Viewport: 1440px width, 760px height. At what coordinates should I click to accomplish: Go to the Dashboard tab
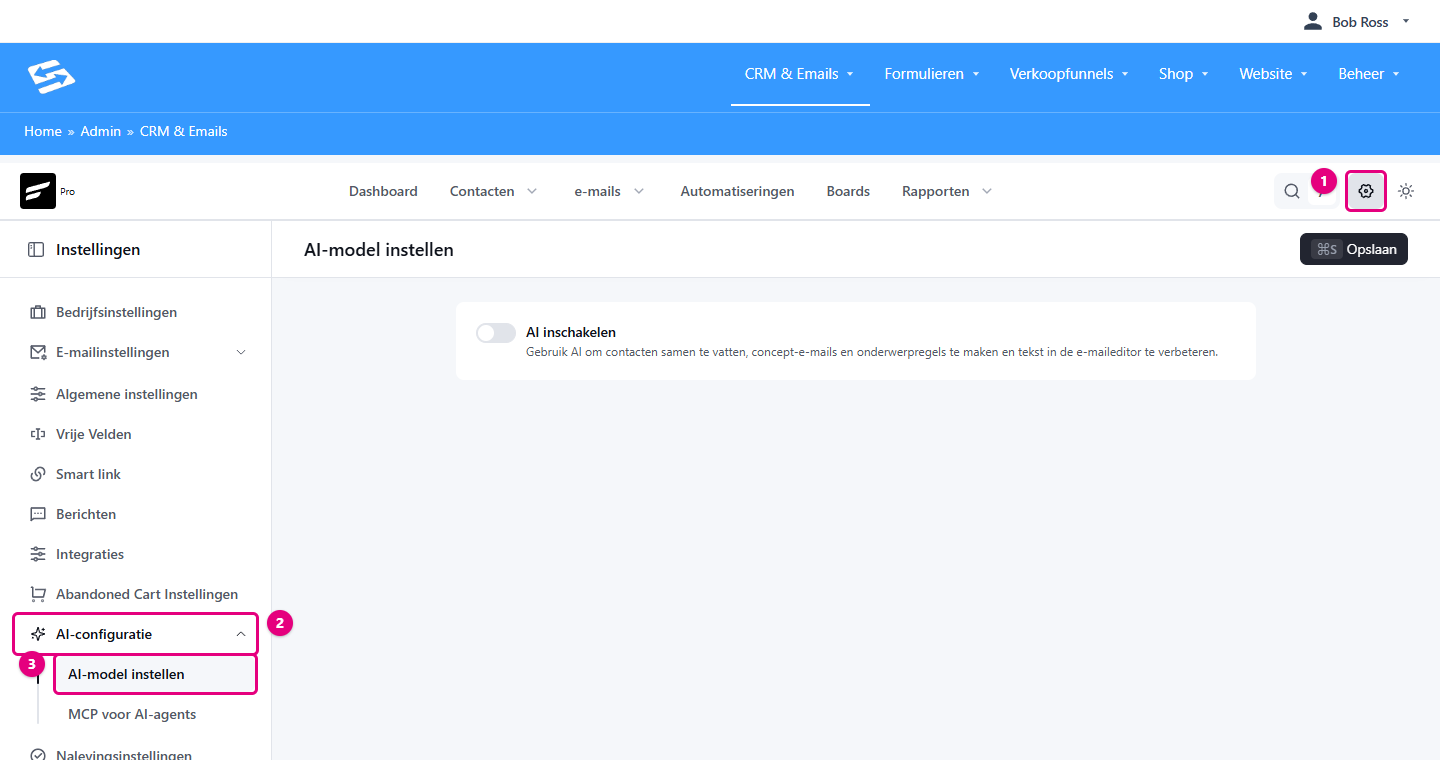pyautogui.click(x=383, y=191)
